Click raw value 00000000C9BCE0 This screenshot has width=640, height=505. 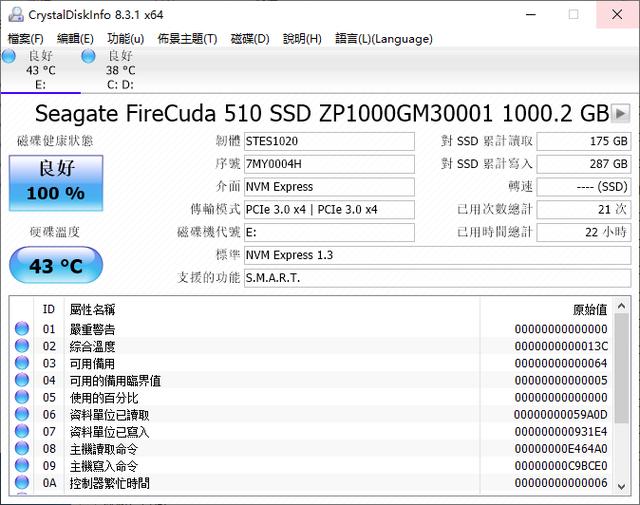[561, 466]
